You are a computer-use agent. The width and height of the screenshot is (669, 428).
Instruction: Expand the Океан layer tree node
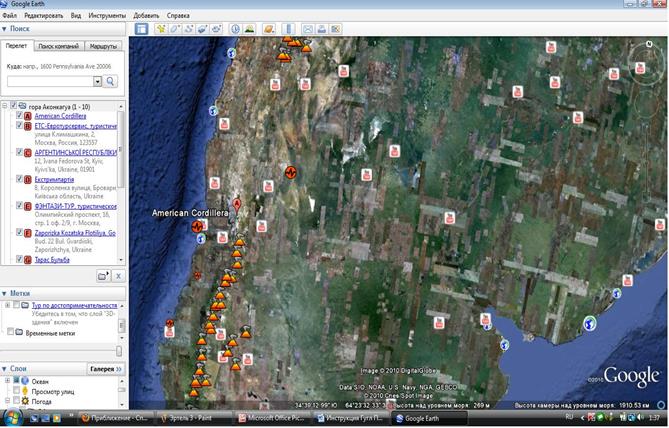pyautogui.click(x=7, y=380)
